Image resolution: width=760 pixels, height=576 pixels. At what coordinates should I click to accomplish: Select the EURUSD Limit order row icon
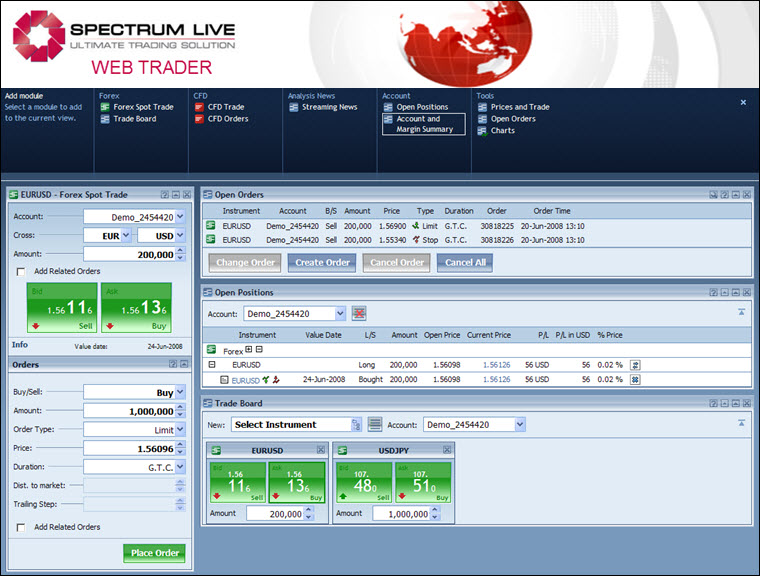[x=211, y=225]
